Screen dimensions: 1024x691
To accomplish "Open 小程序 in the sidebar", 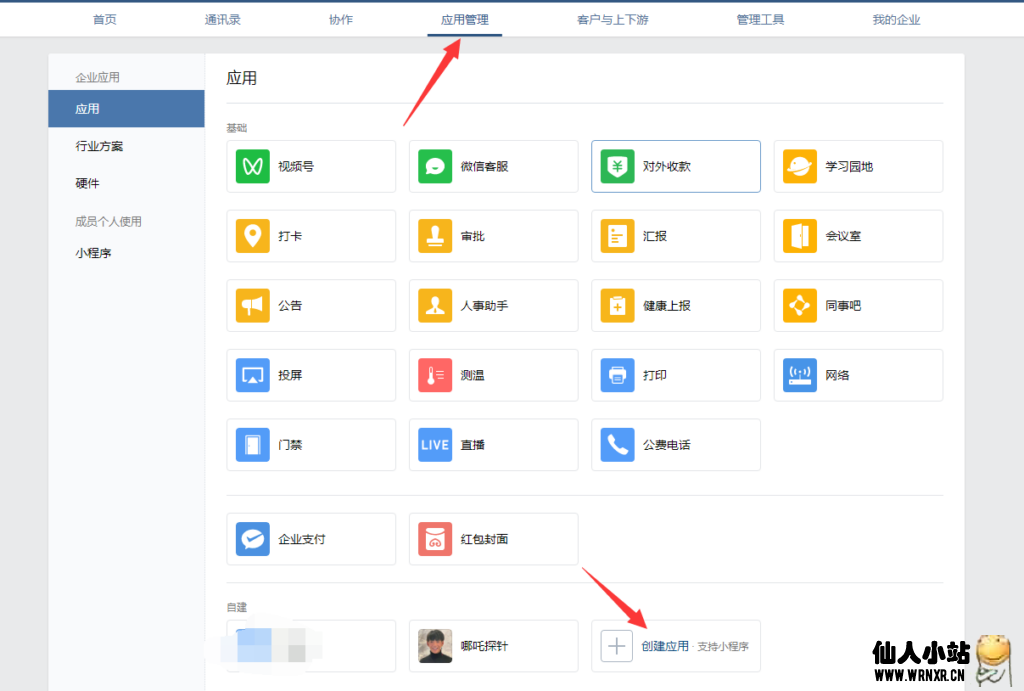I will click(93, 253).
